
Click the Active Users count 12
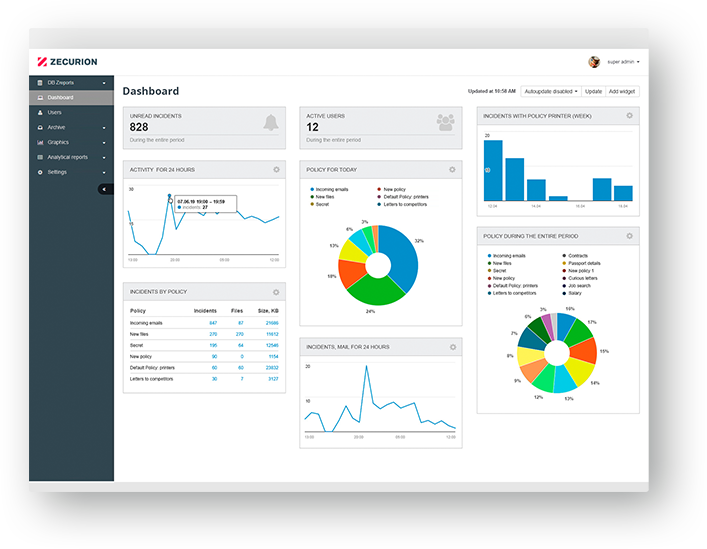pyautogui.click(x=312, y=127)
